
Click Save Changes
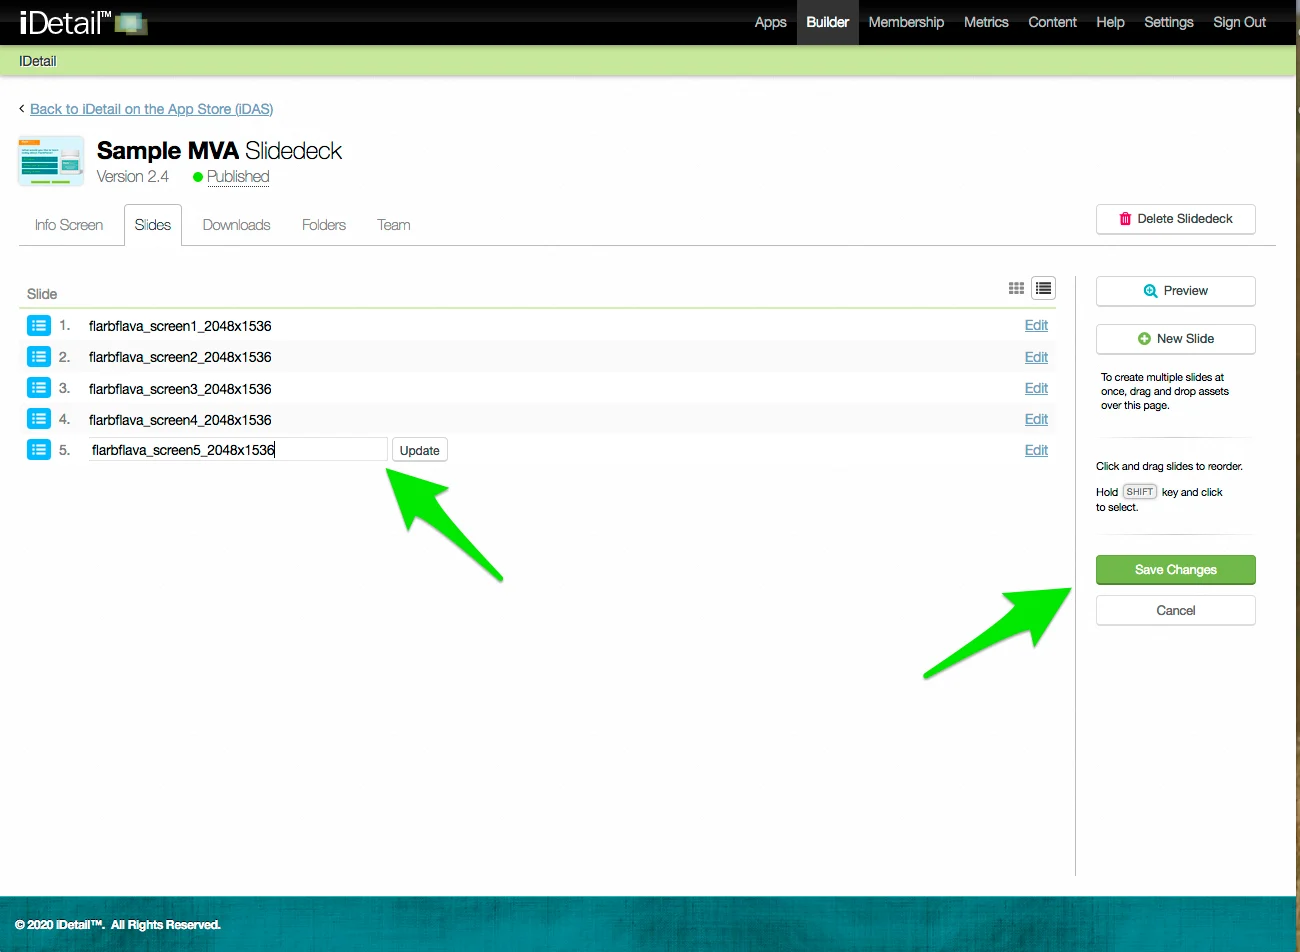pyautogui.click(x=1176, y=570)
